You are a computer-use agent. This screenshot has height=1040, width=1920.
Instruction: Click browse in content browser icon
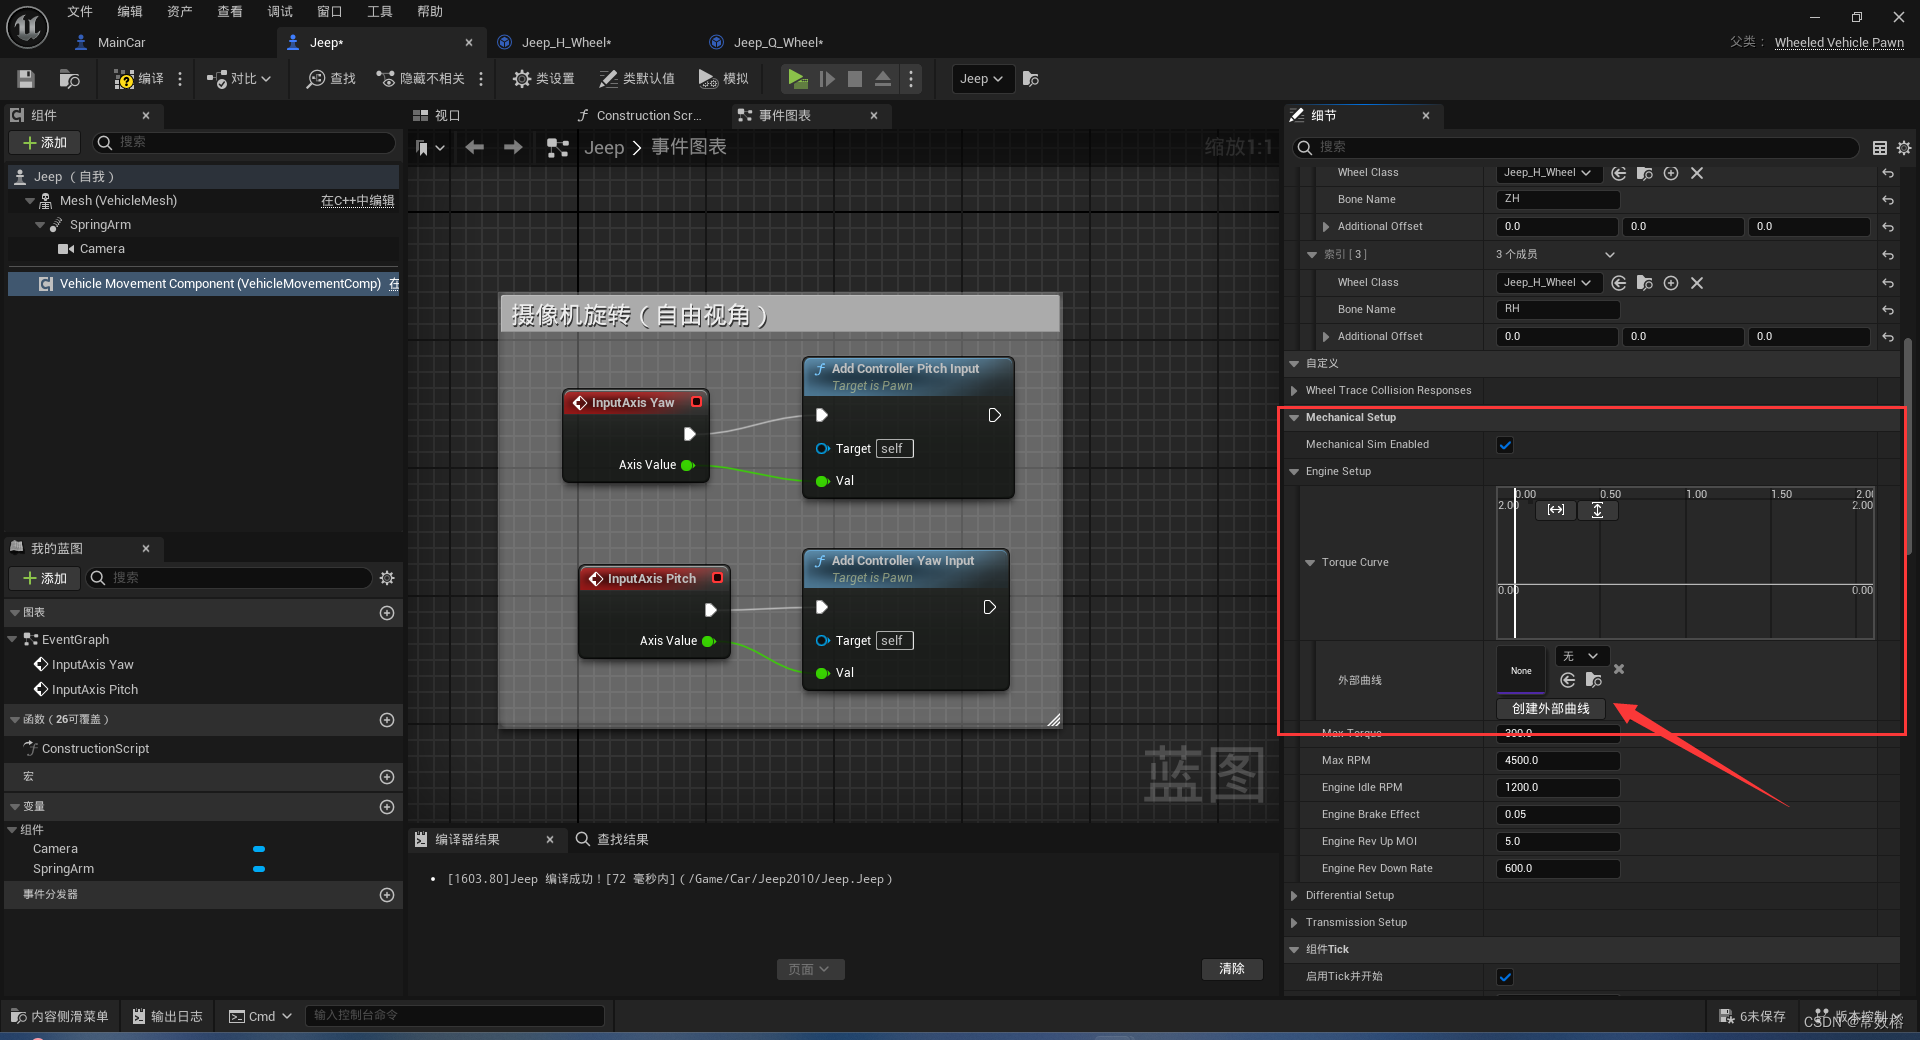point(70,79)
